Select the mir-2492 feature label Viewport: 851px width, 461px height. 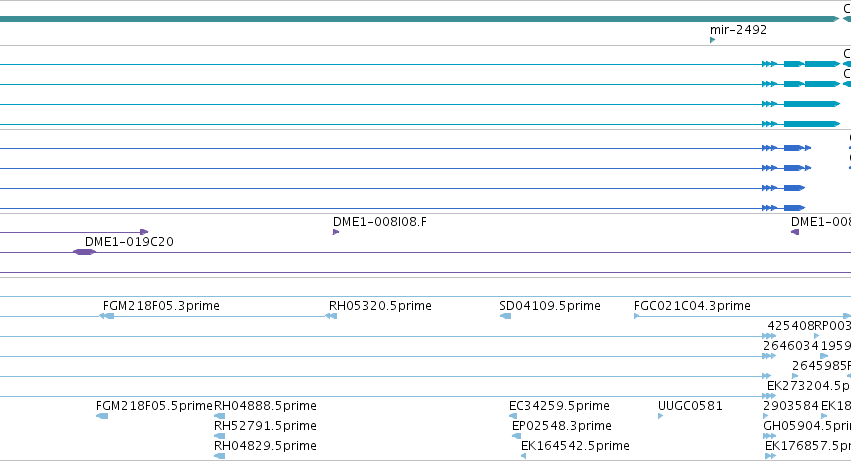pos(738,30)
